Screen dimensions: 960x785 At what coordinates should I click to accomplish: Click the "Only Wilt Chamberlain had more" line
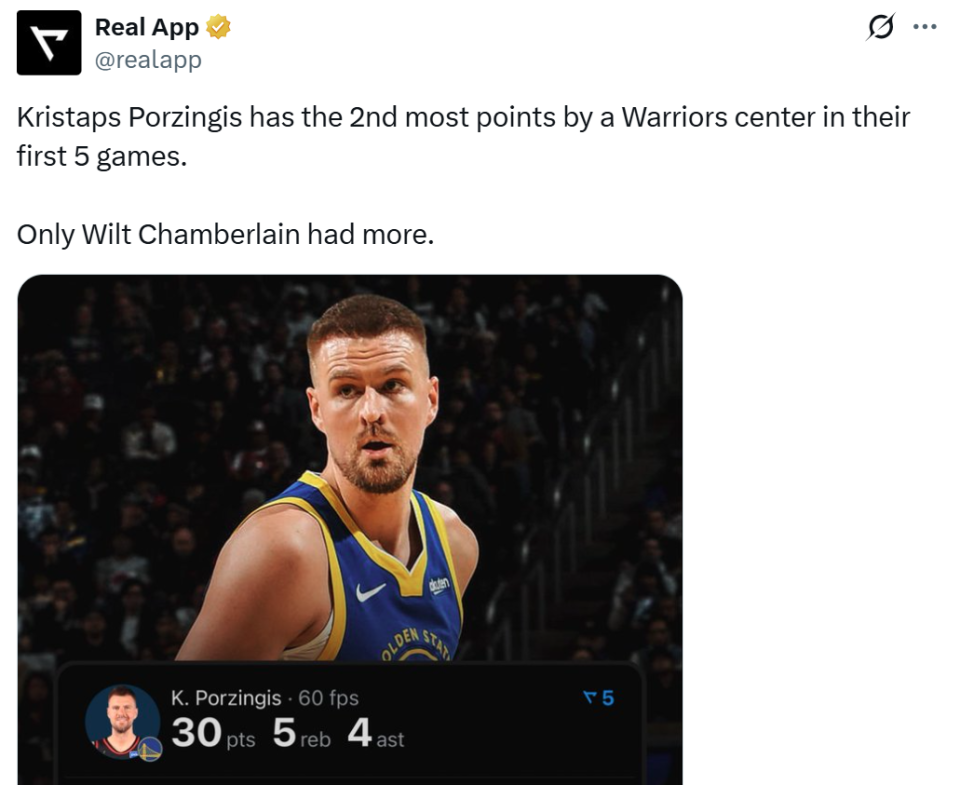[x=225, y=234]
